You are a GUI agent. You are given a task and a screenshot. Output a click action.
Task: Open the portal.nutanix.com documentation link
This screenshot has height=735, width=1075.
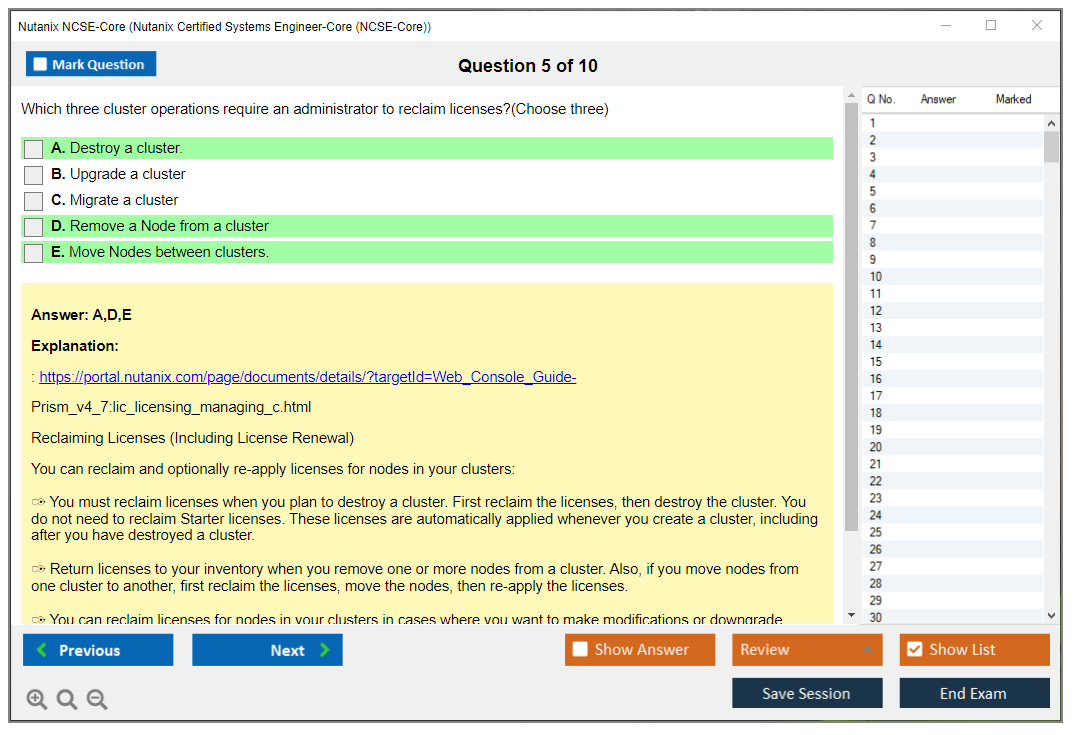click(307, 377)
